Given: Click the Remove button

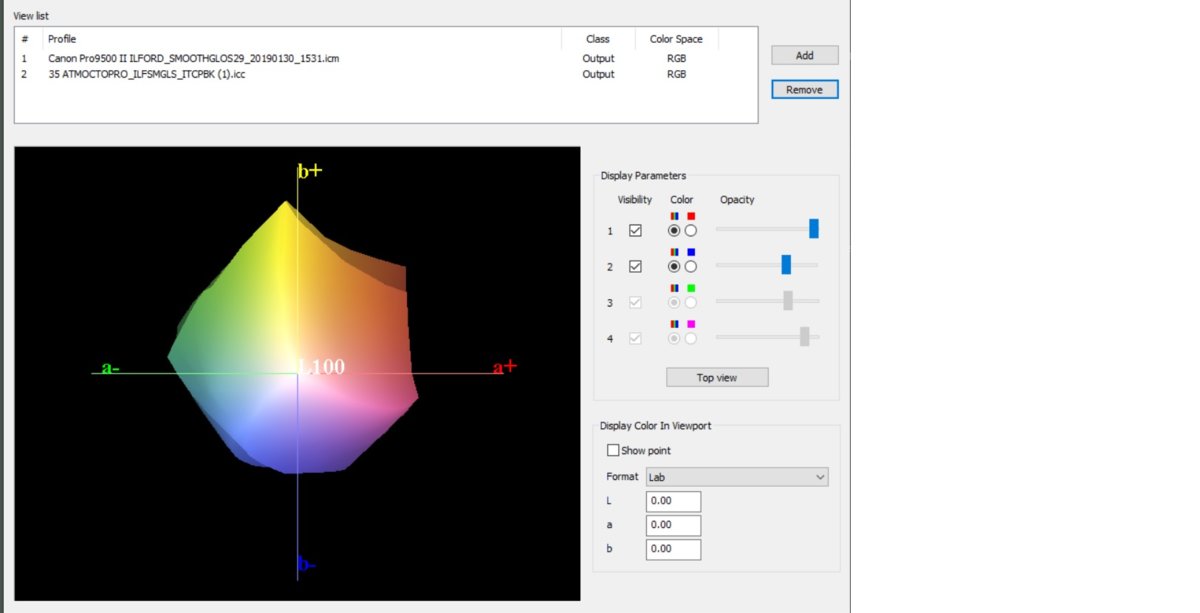Looking at the screenshot, I should [804, 89].
